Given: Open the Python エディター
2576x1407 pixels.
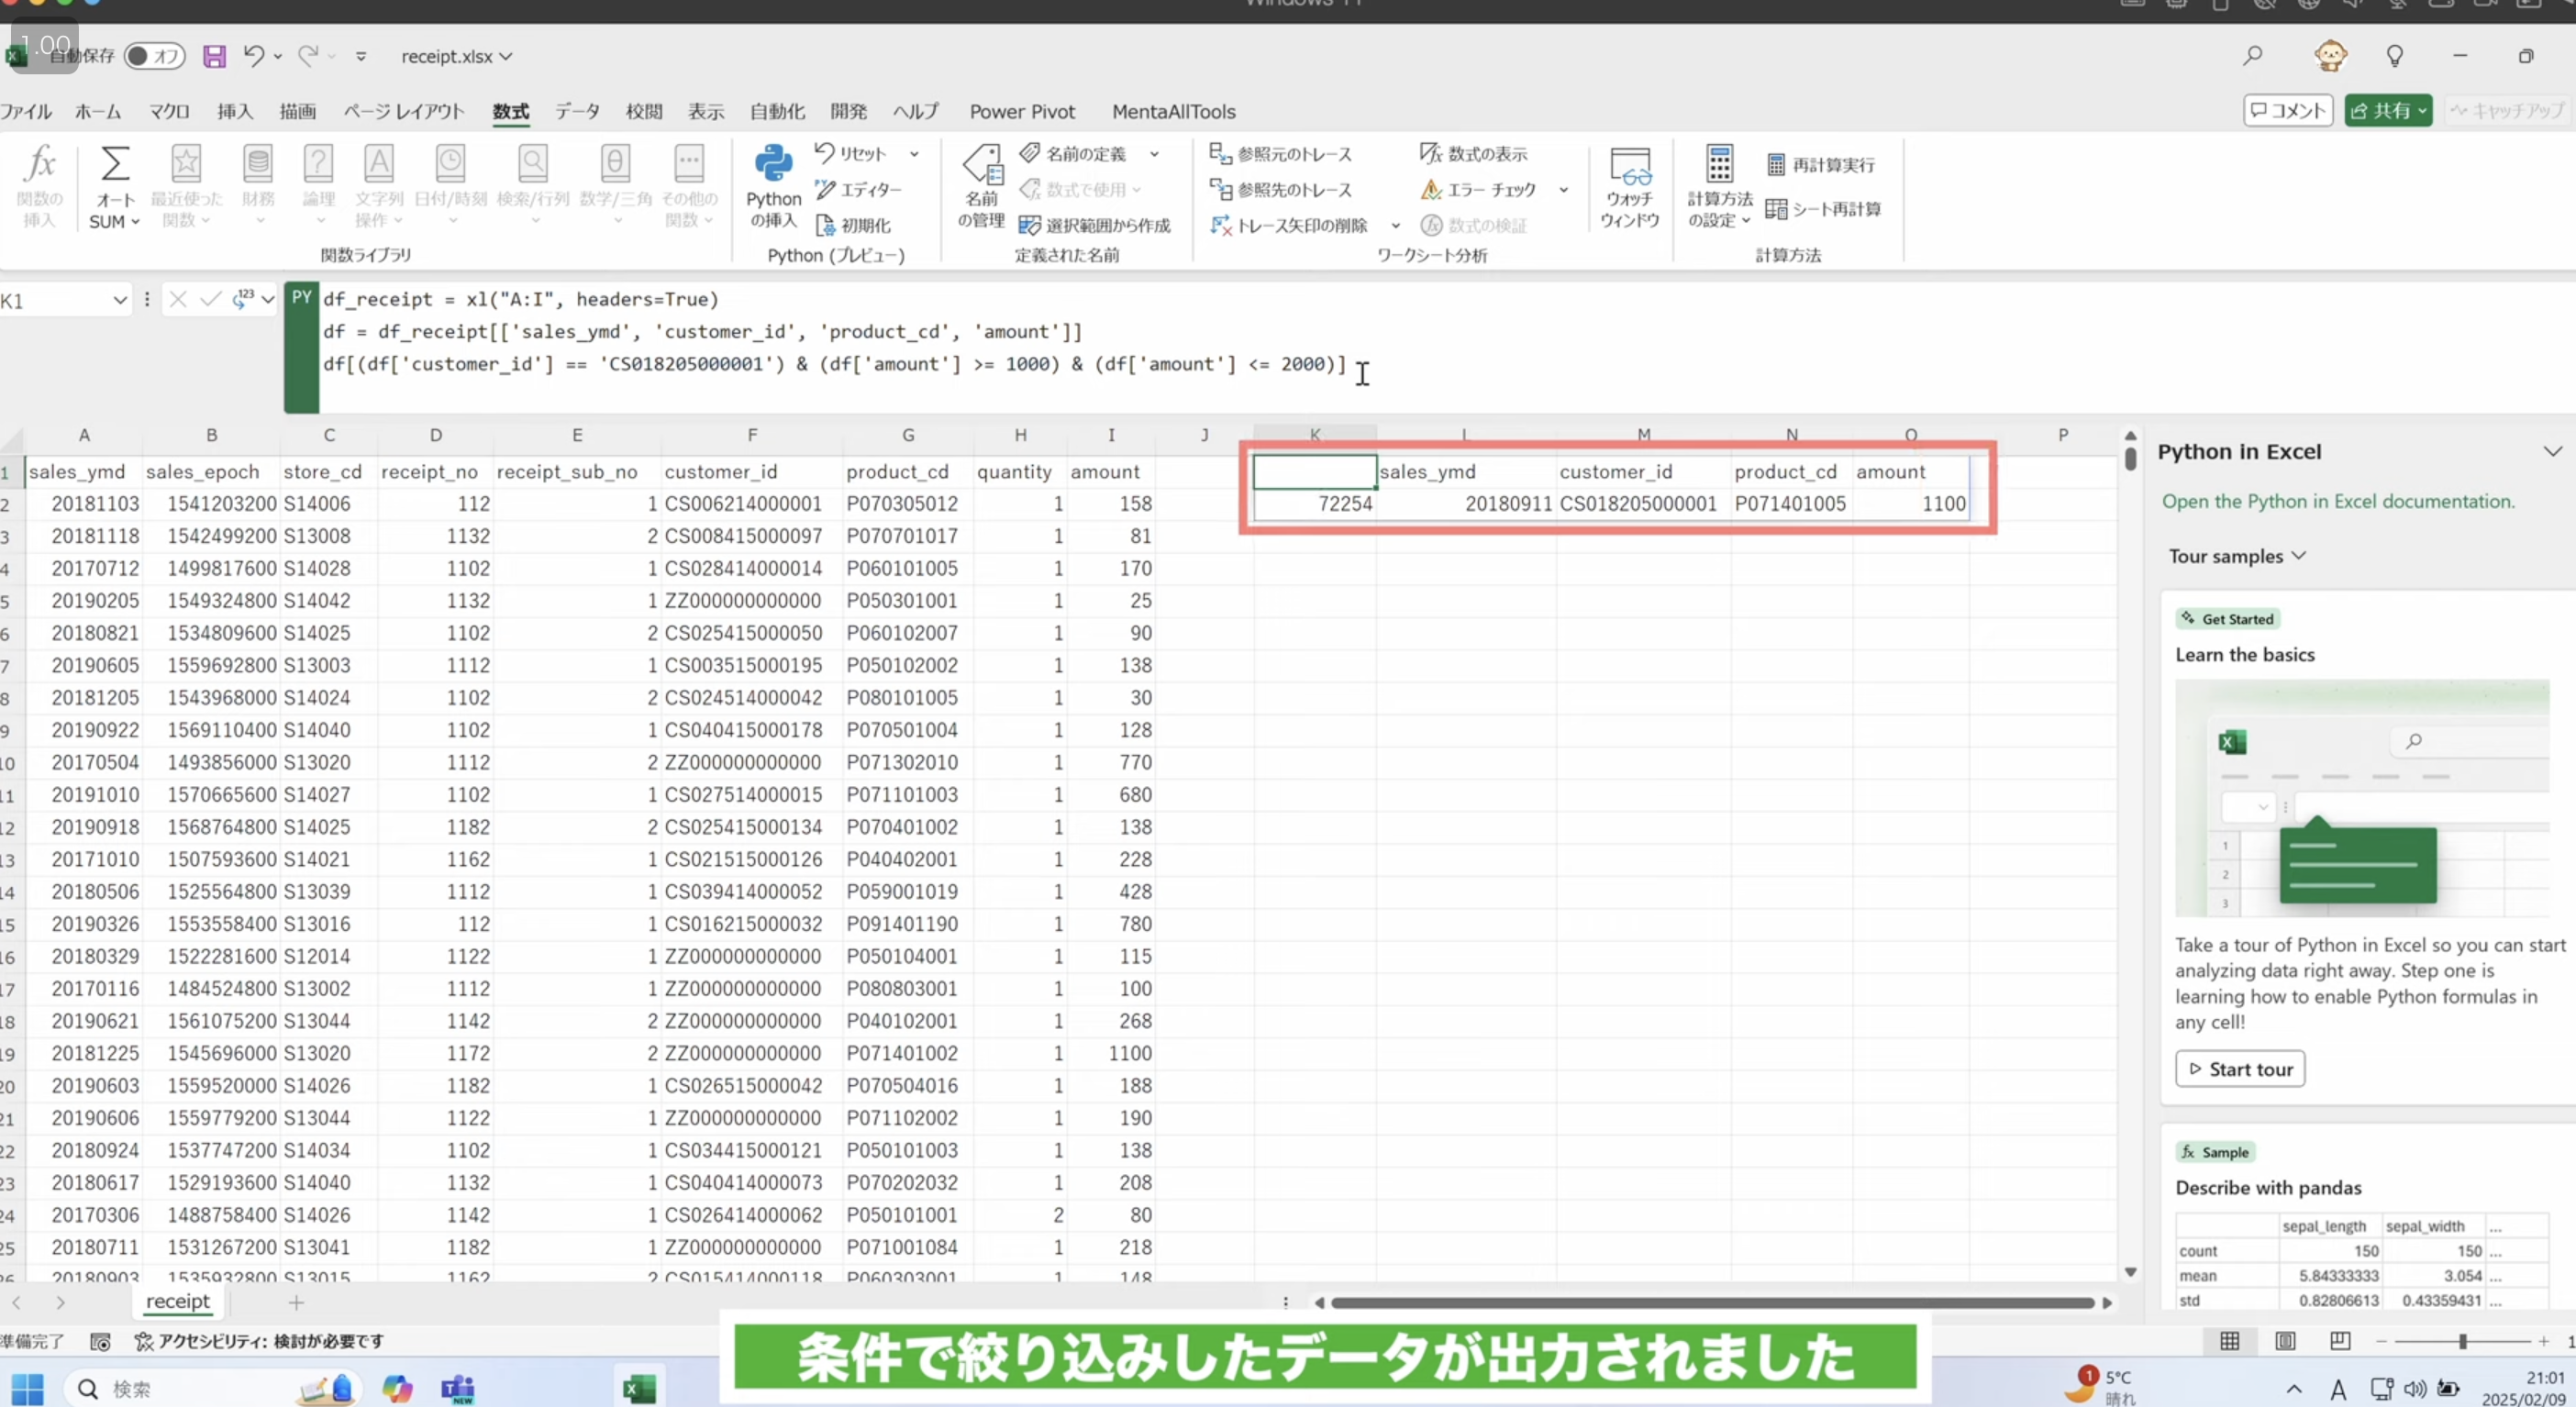Looking at the screenshot, I should [859, 189].
